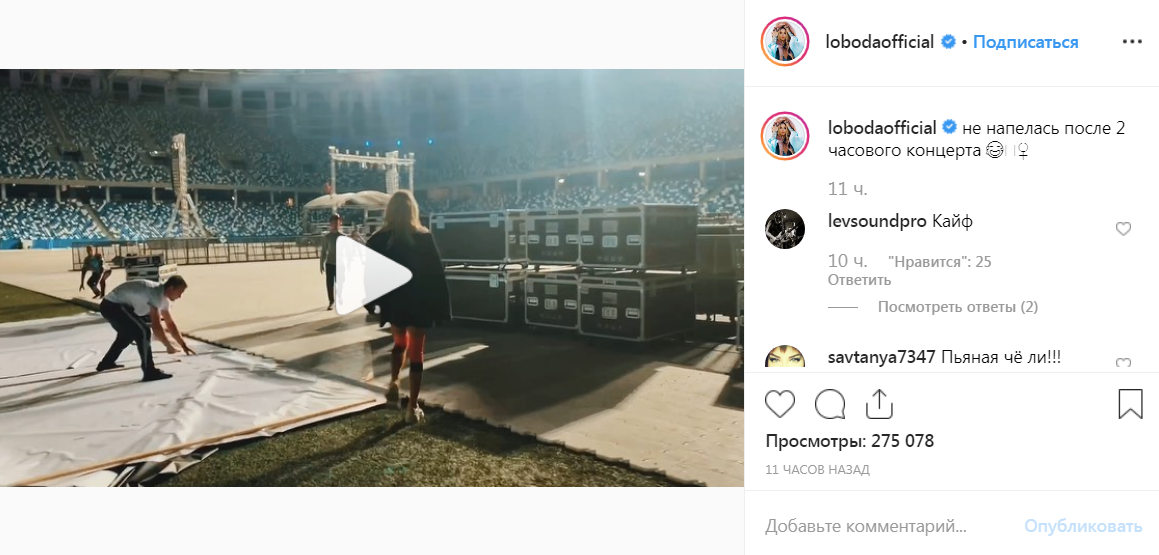Click Опубликовать to post comment
Image resolution: width=1159 pixels, height=555 pixels.
pyautogui.click(x=1083, y=527)
